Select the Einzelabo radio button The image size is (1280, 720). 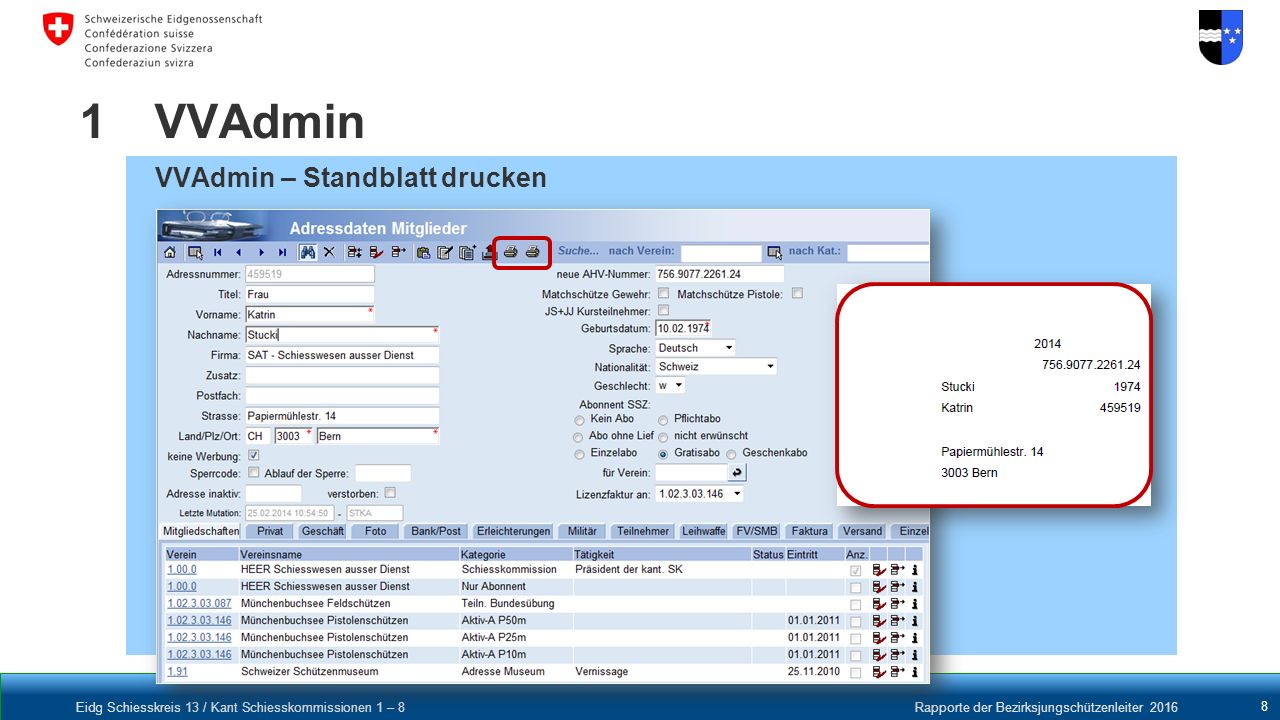580,454
